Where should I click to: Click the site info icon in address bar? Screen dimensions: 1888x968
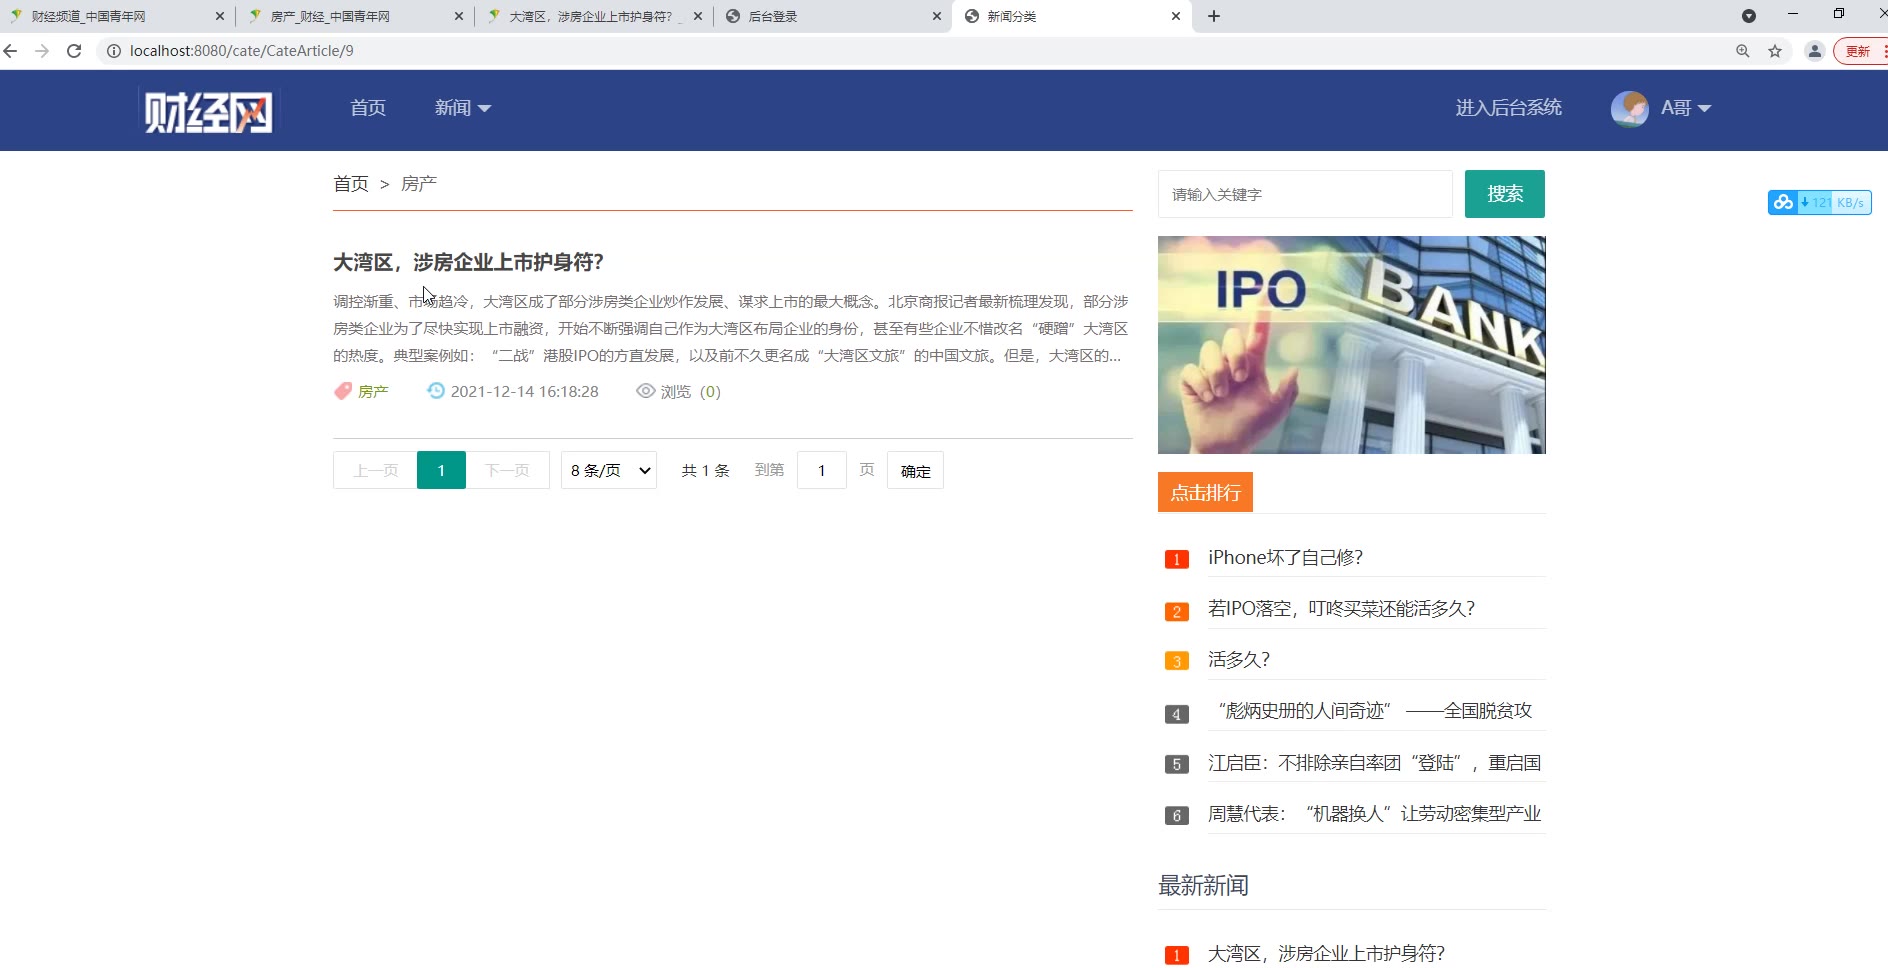click(114, 51)
